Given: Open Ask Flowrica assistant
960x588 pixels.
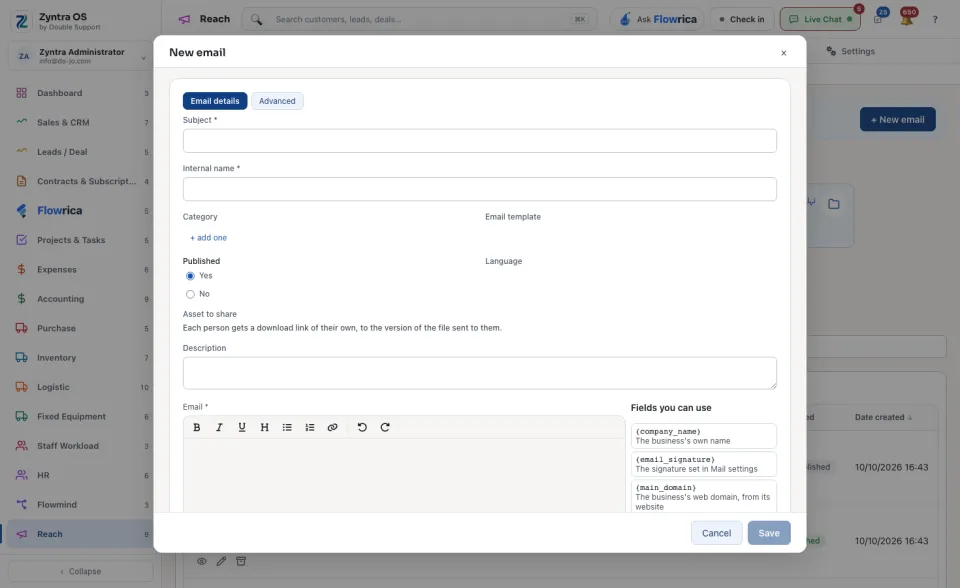Looking at the screenshot, I should pos(657,20).
